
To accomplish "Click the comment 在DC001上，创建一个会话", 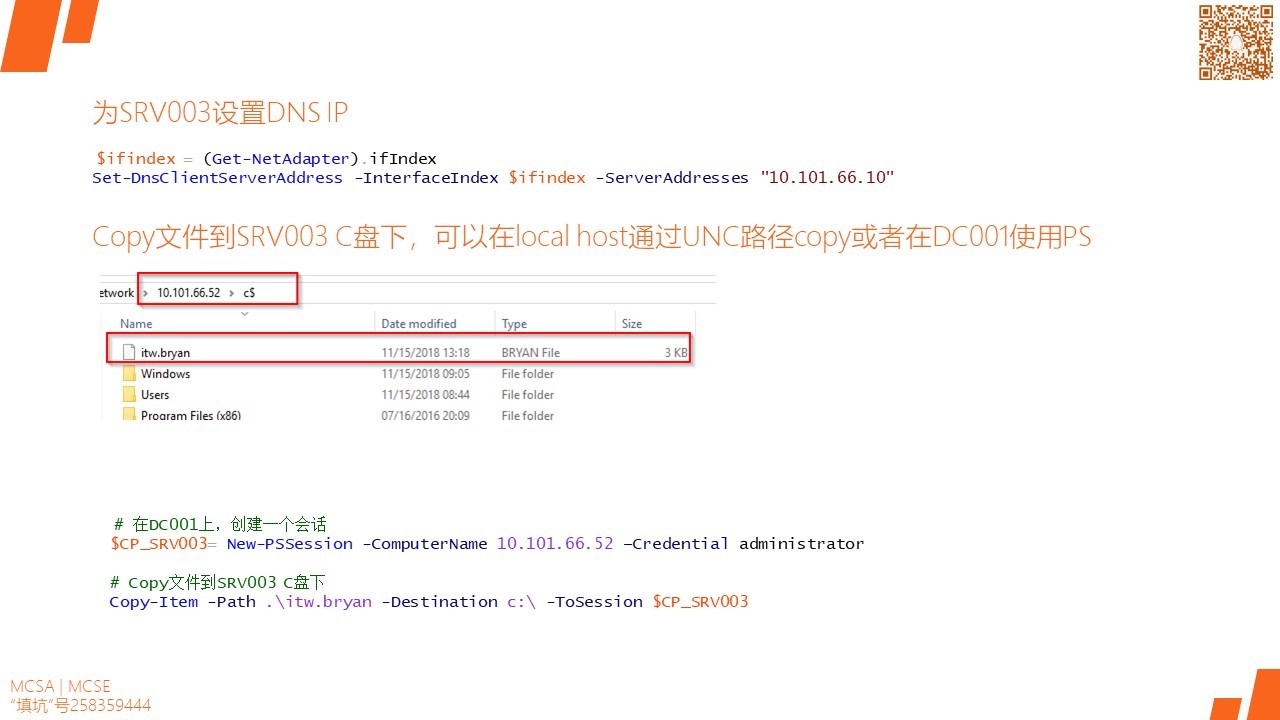I will click(x=220, y=524).
